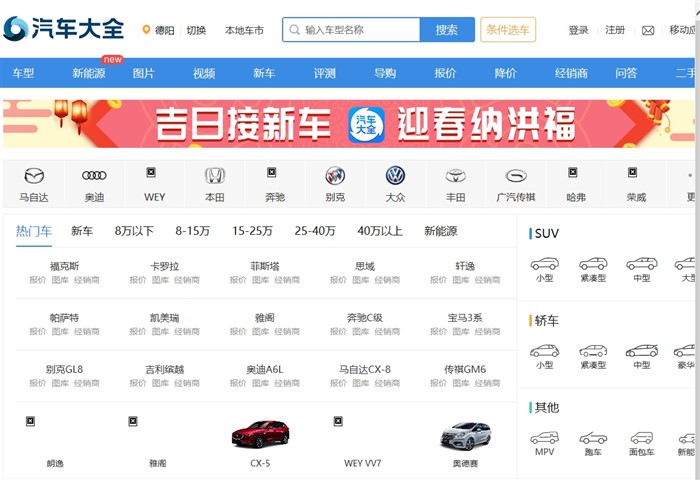This screenshot has width=700, height=480.
Task: Click 切换 to change city
Action: click(x=196, y=30)
